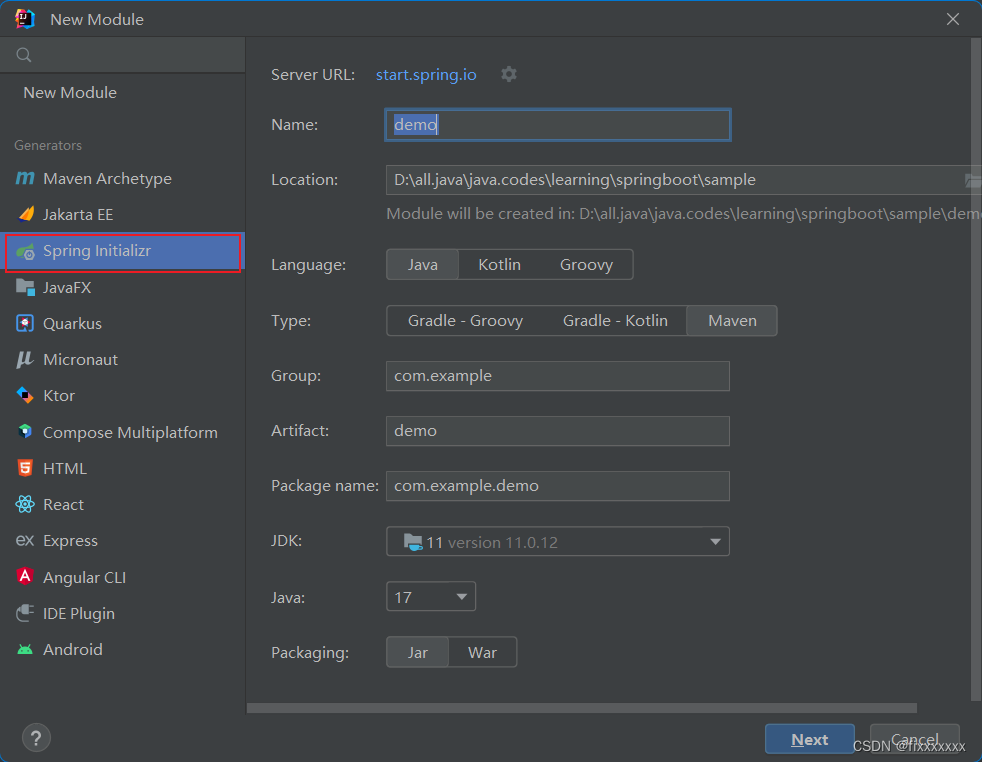Set Packaging to War
Screen dimensions: 982x762
pos(483,651)
